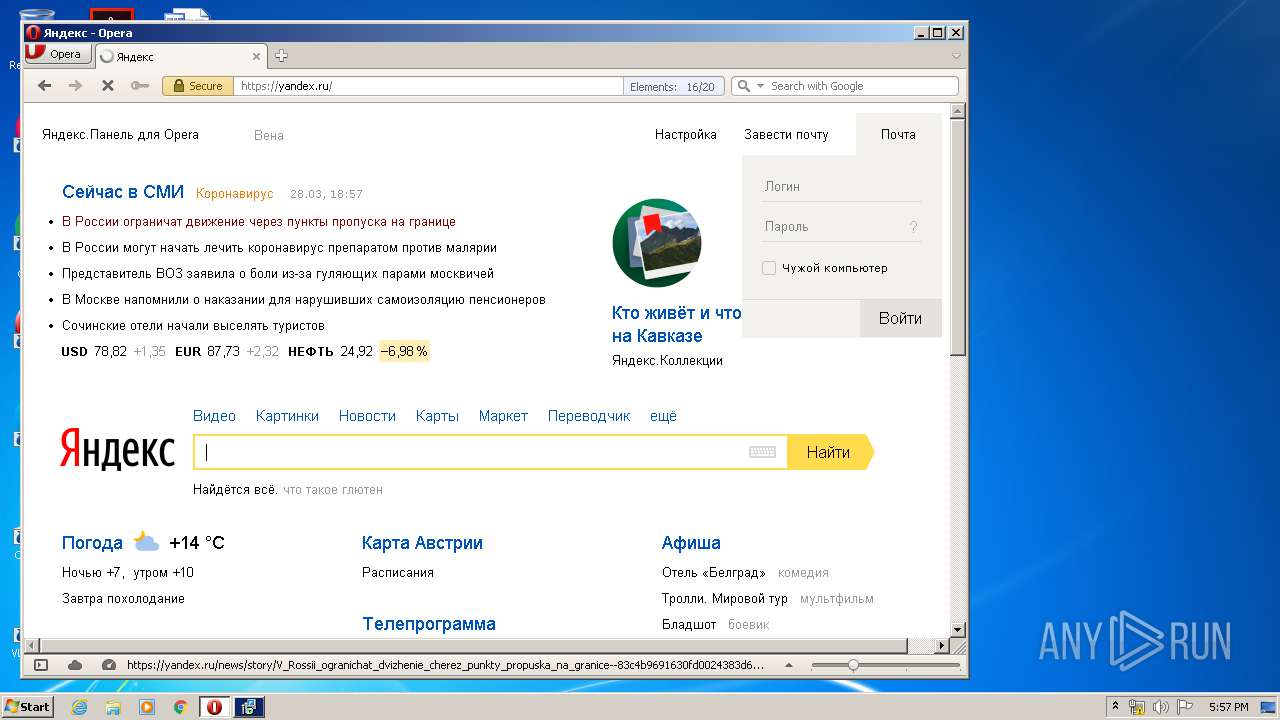Open Opera Link cloud icon

75,665
